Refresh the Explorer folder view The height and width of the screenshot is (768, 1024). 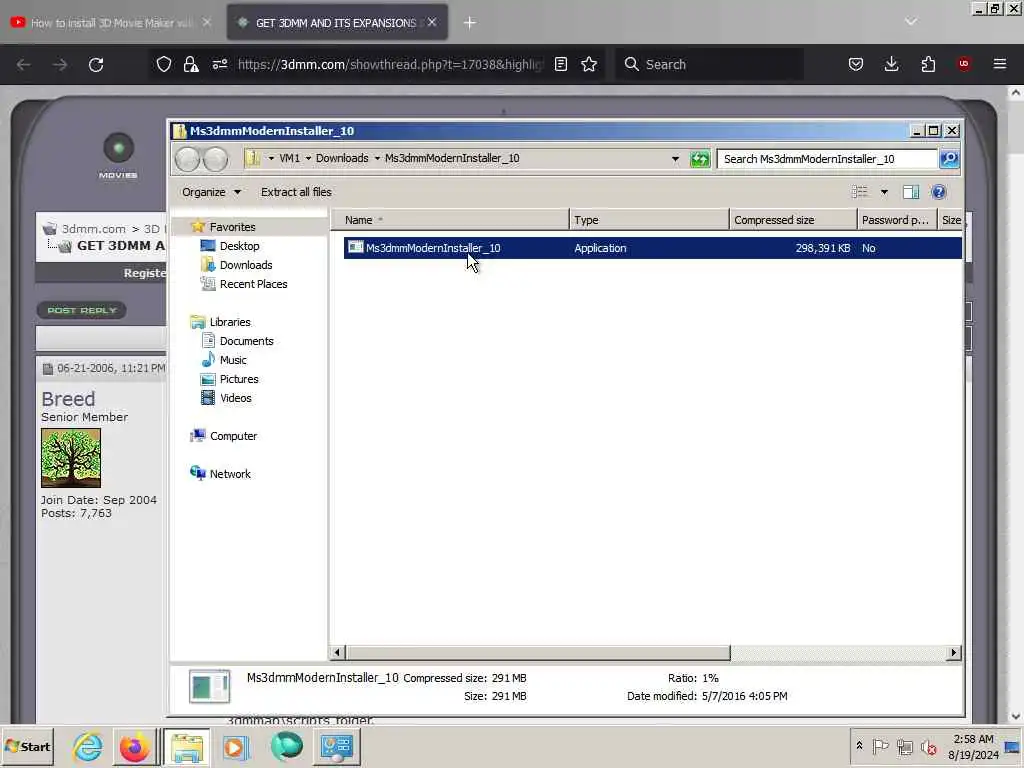pos(699,159)
